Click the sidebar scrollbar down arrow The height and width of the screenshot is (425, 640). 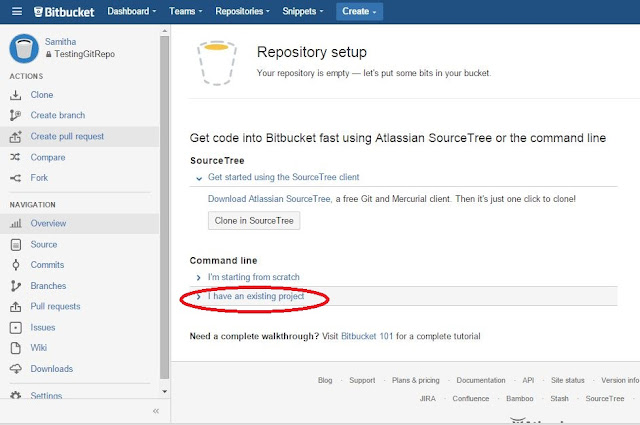164,392
